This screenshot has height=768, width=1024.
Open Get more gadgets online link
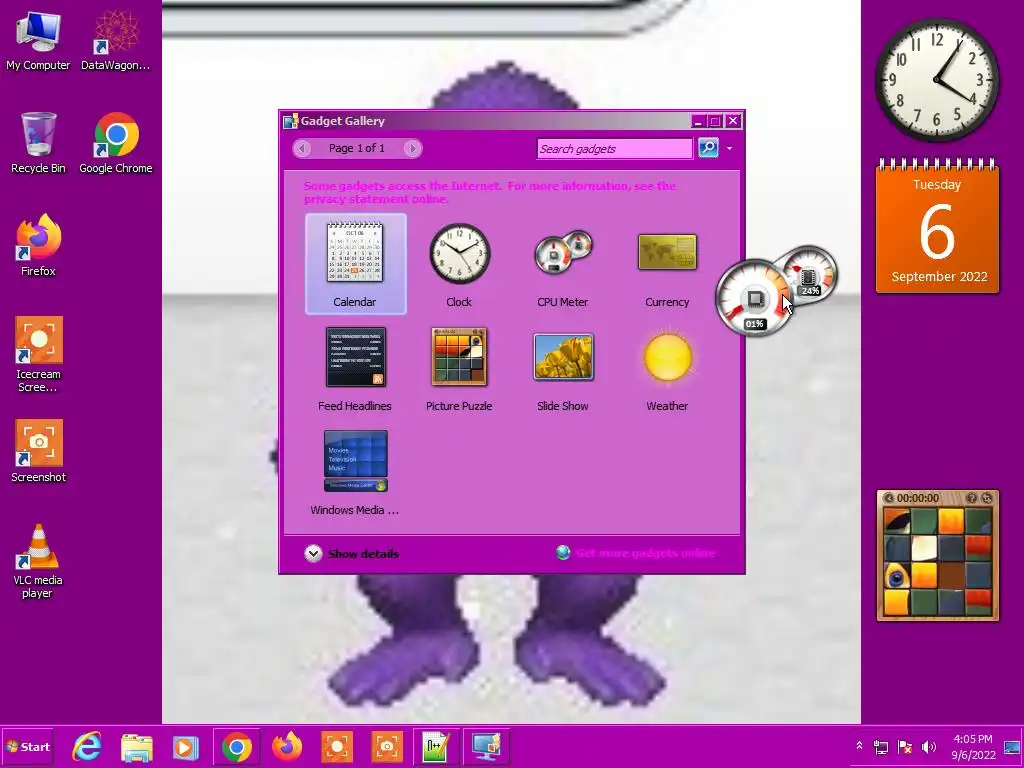645,553
